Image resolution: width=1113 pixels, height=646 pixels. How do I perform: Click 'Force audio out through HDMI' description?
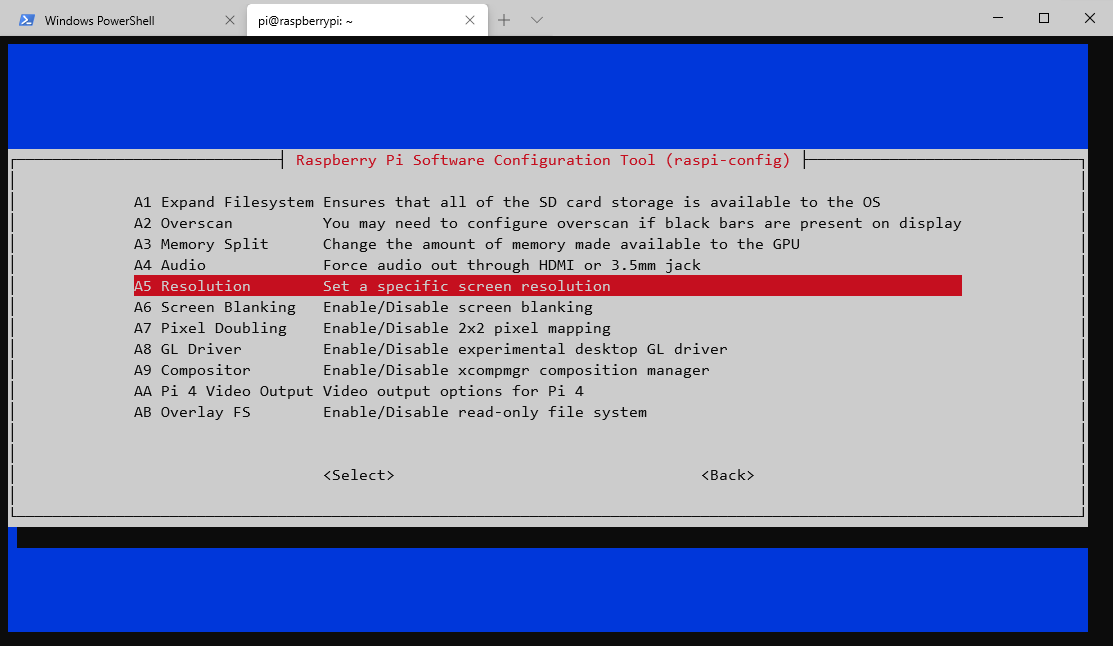click(x=512, y=265)
